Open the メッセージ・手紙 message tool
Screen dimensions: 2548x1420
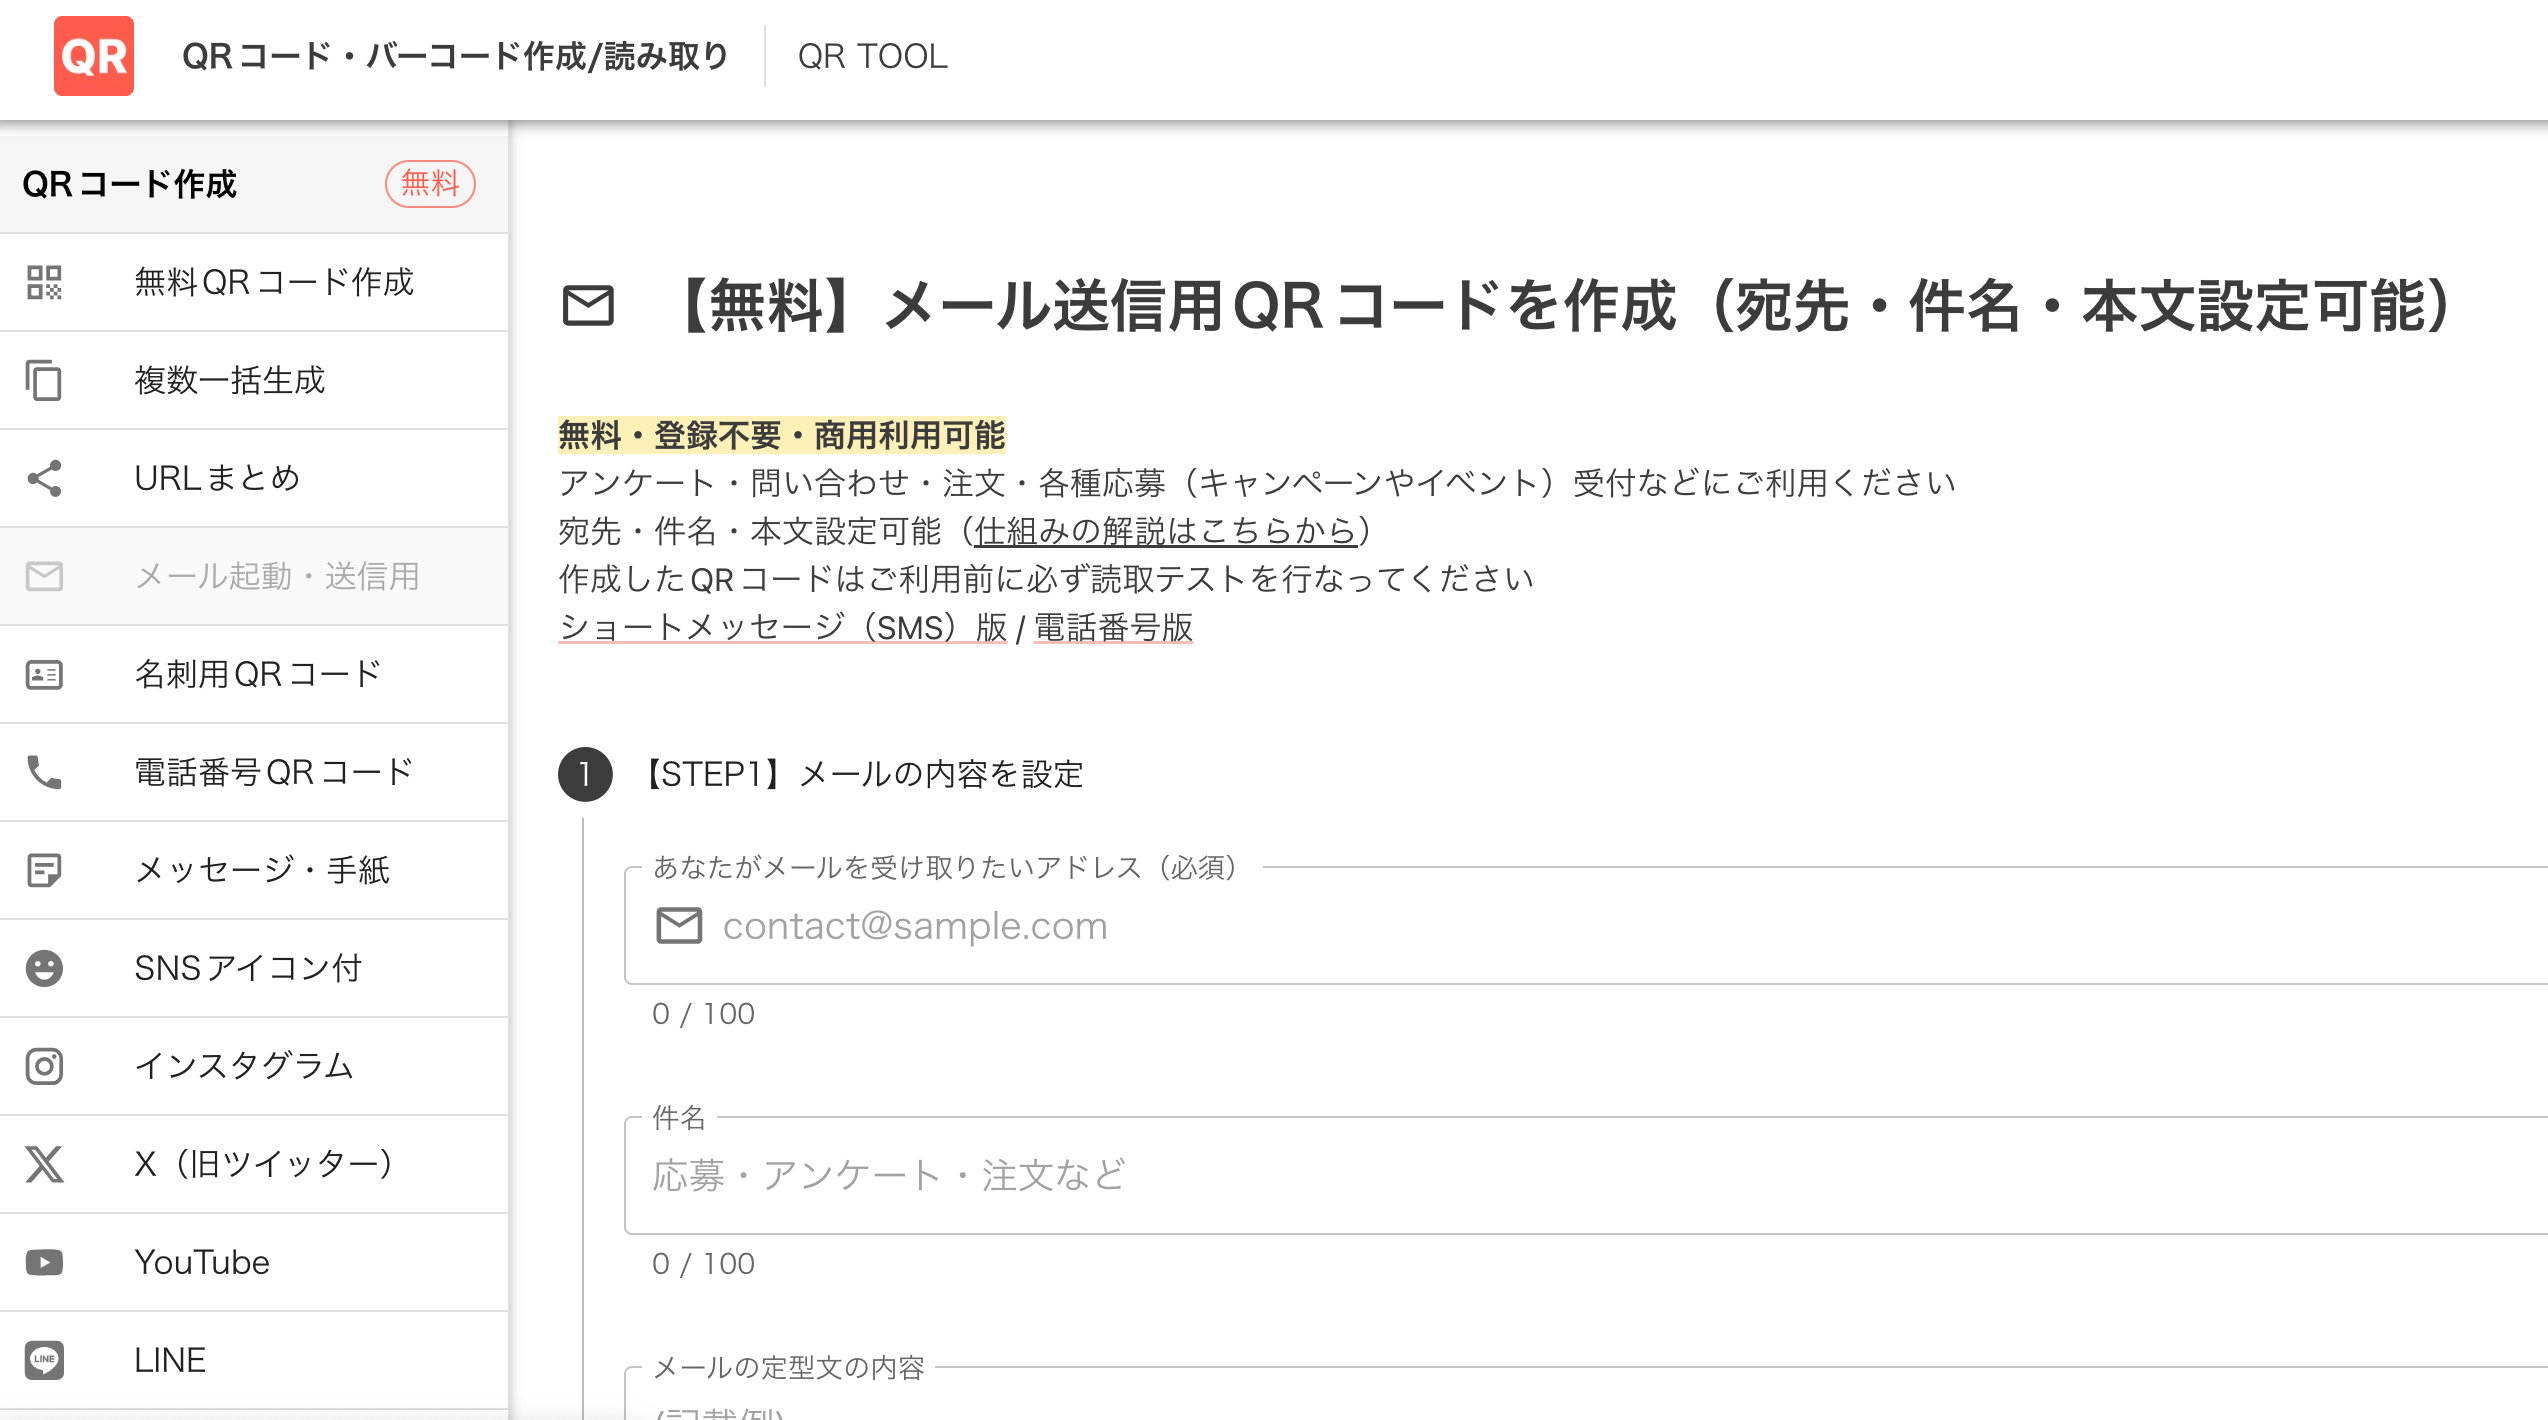[x=45, y=869]
